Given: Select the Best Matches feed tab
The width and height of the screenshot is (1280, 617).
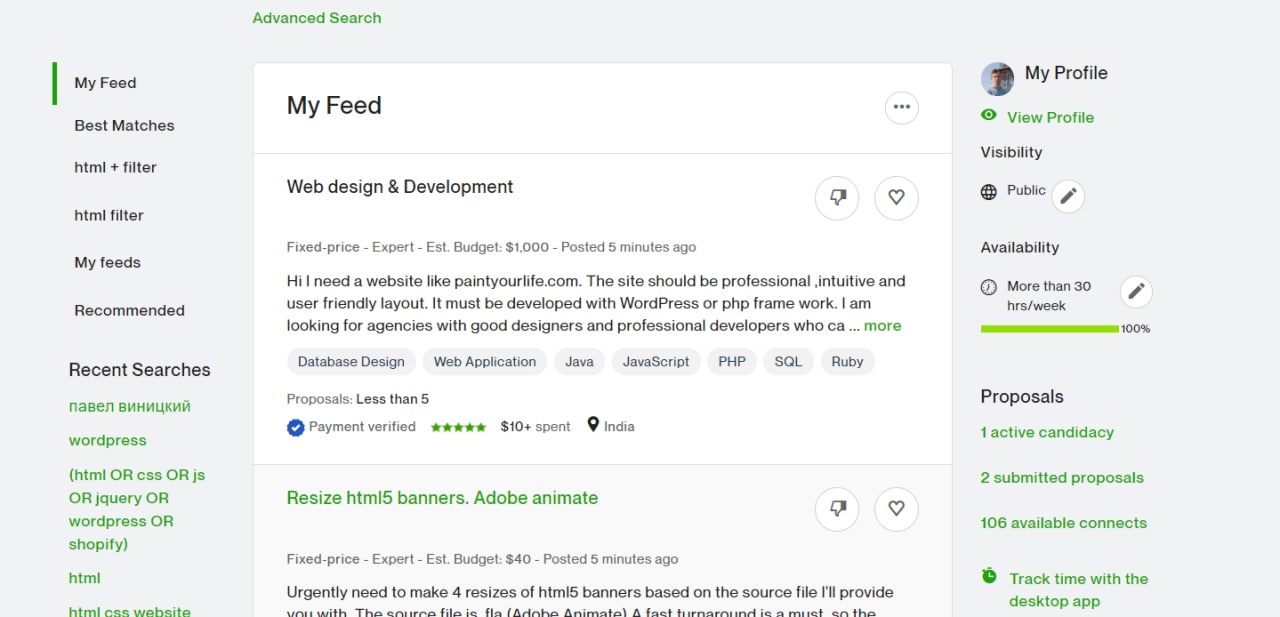Looking at the screenshot, I should 124,125.
